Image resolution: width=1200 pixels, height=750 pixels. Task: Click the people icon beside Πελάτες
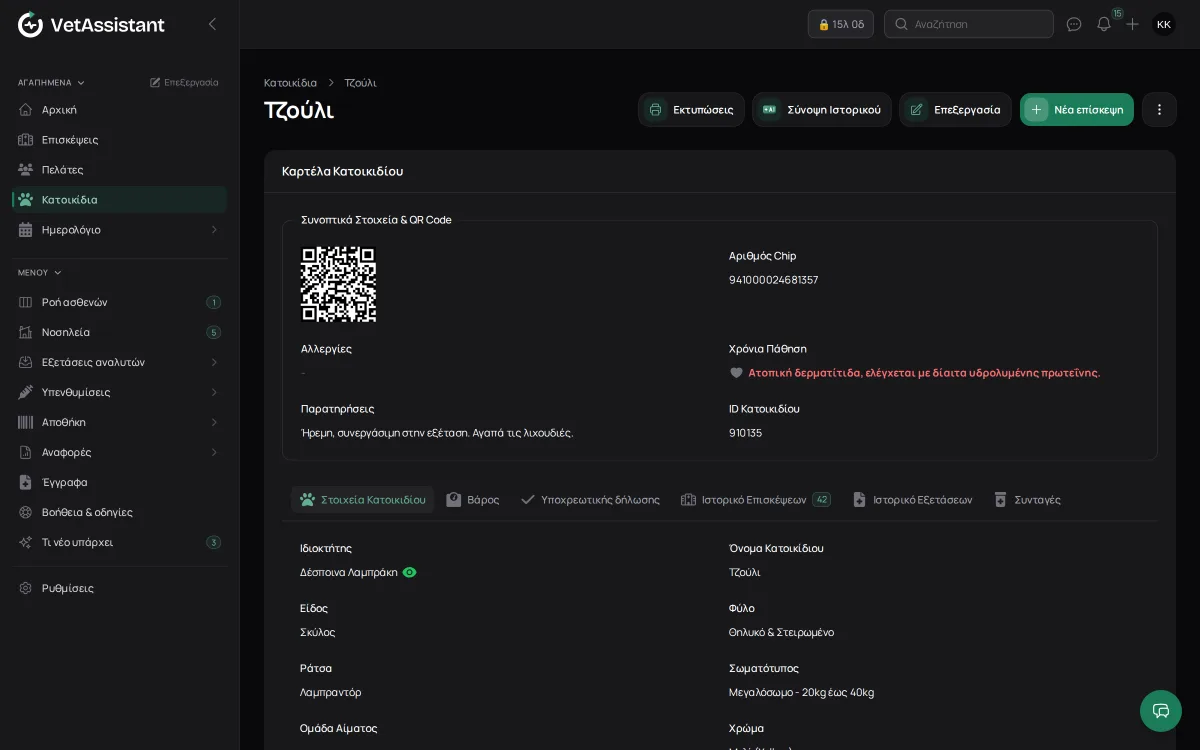tap(26, 169)
